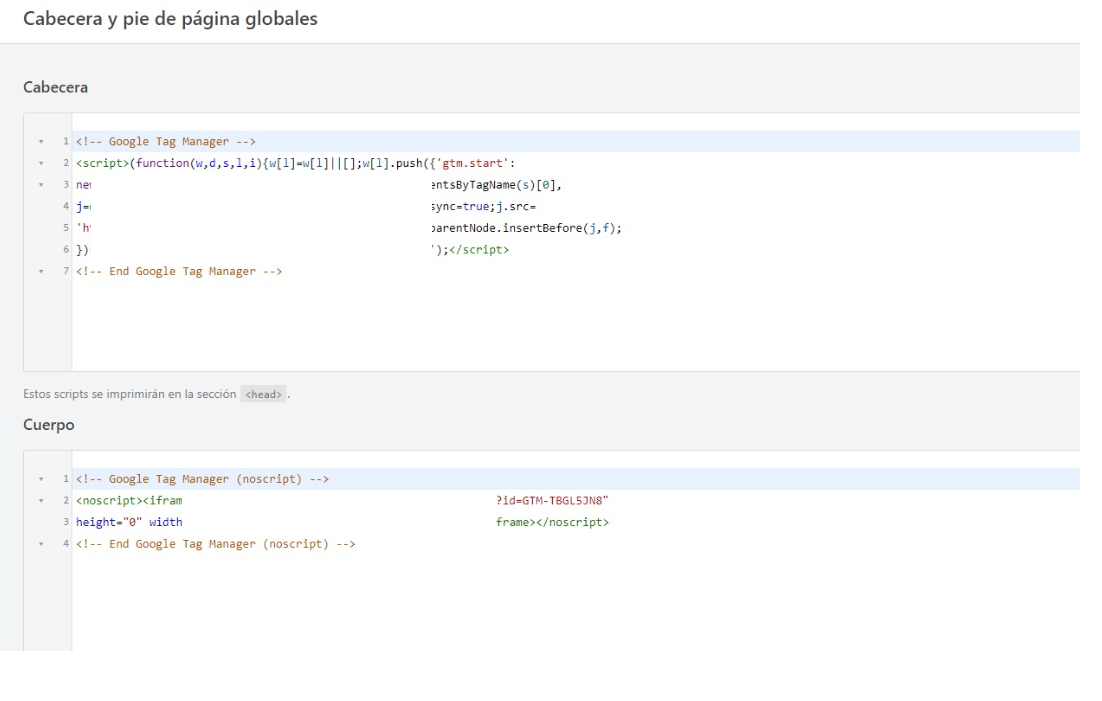Viewport: 1102px width, 701px height.
Task: Click line number 6 in Cabecera editor
Action: tap(66, 250)
